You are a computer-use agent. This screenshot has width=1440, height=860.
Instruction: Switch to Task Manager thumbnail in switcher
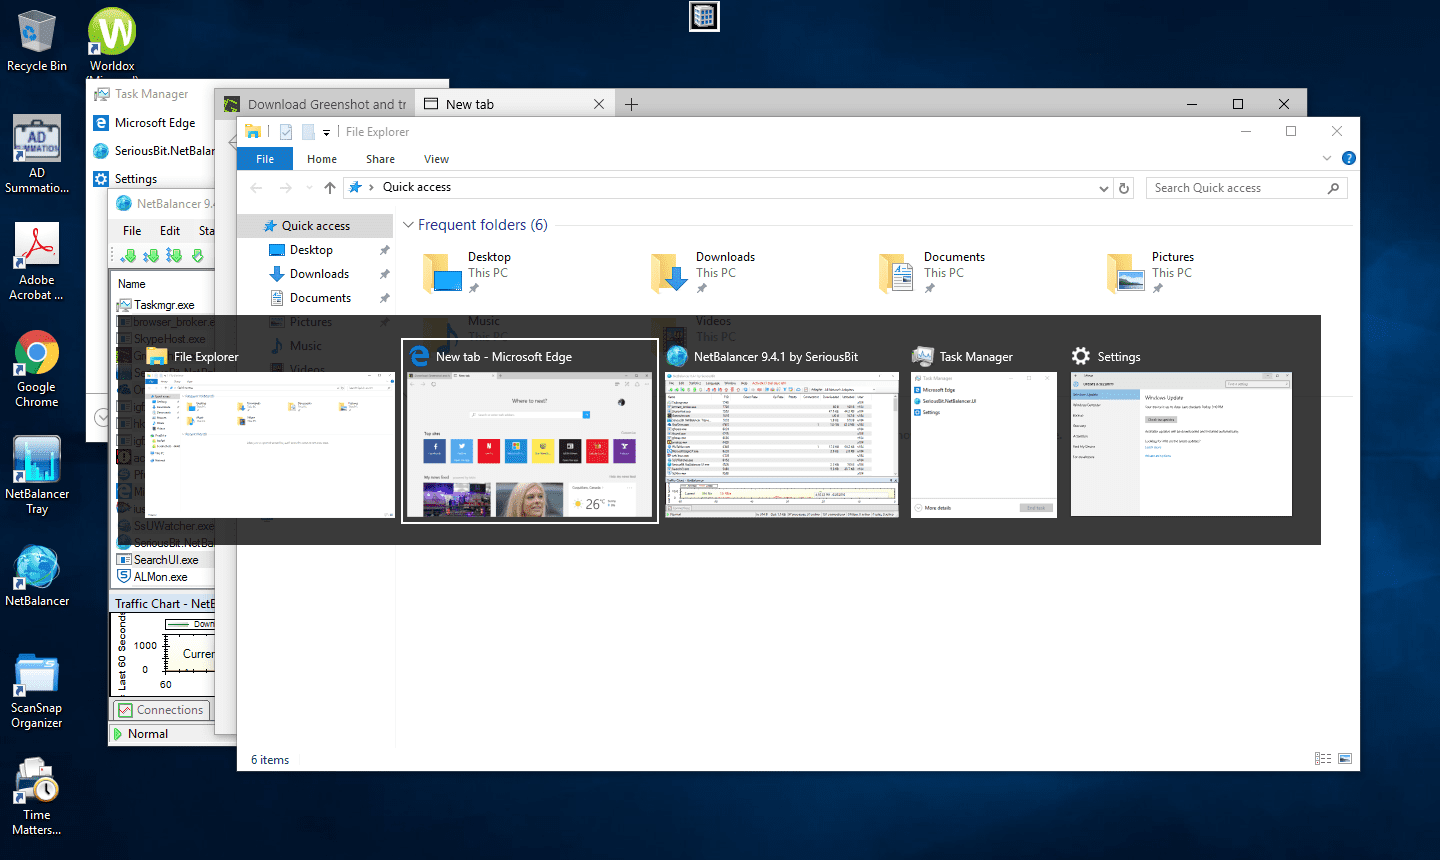click(x=984, y=444)
